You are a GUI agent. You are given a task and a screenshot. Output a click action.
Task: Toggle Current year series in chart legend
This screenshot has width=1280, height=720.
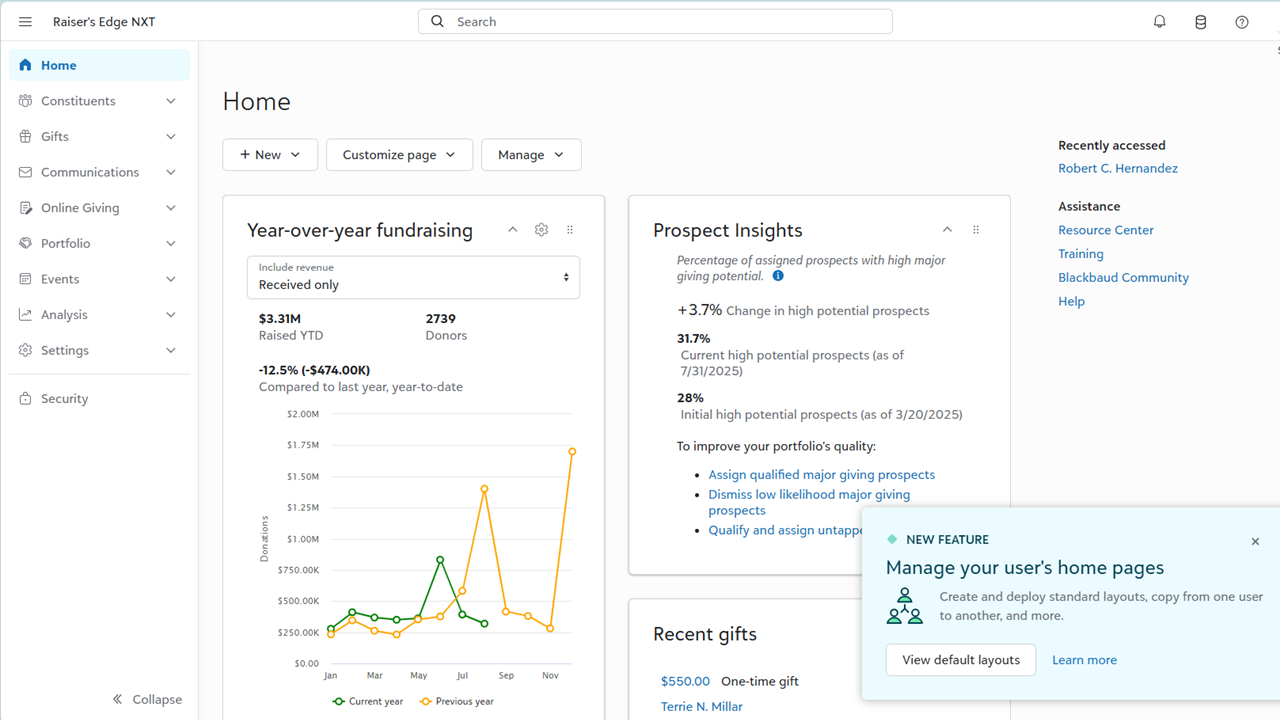click(368, 701)
